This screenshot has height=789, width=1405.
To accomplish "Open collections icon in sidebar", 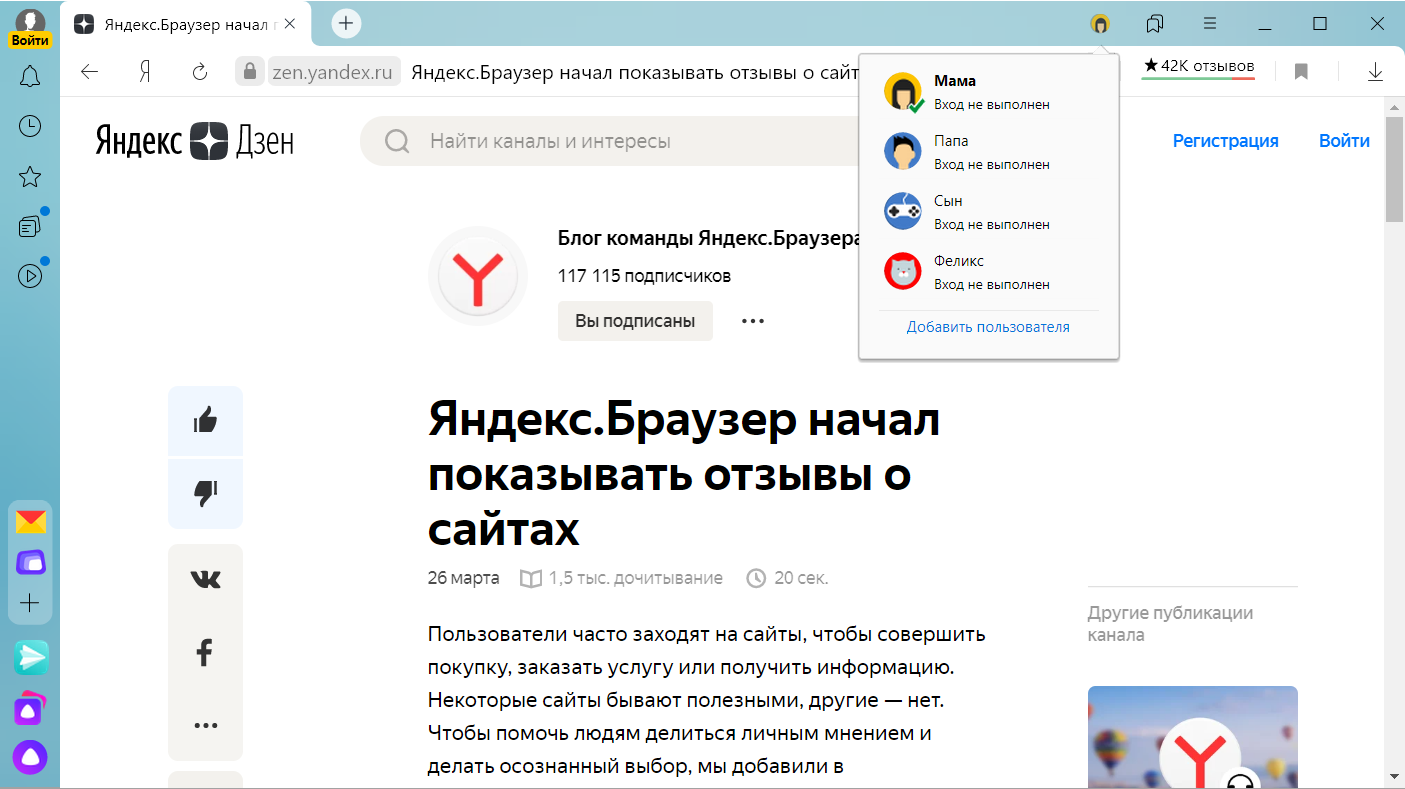I will click(x=30, y=227).
